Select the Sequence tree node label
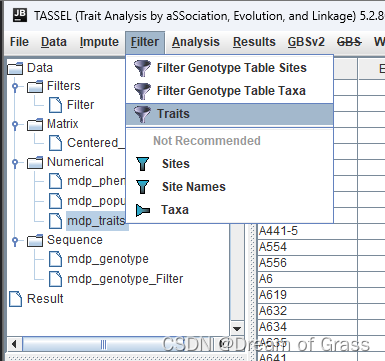This screenshot has width=385, height=361. (75, 240)
